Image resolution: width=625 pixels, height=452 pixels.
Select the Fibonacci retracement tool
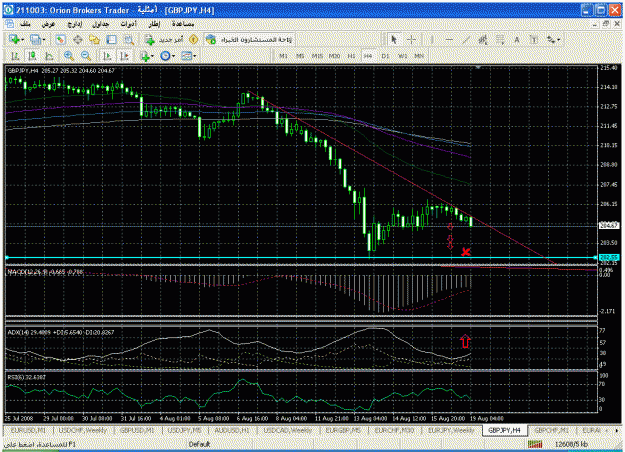point(500,39)
